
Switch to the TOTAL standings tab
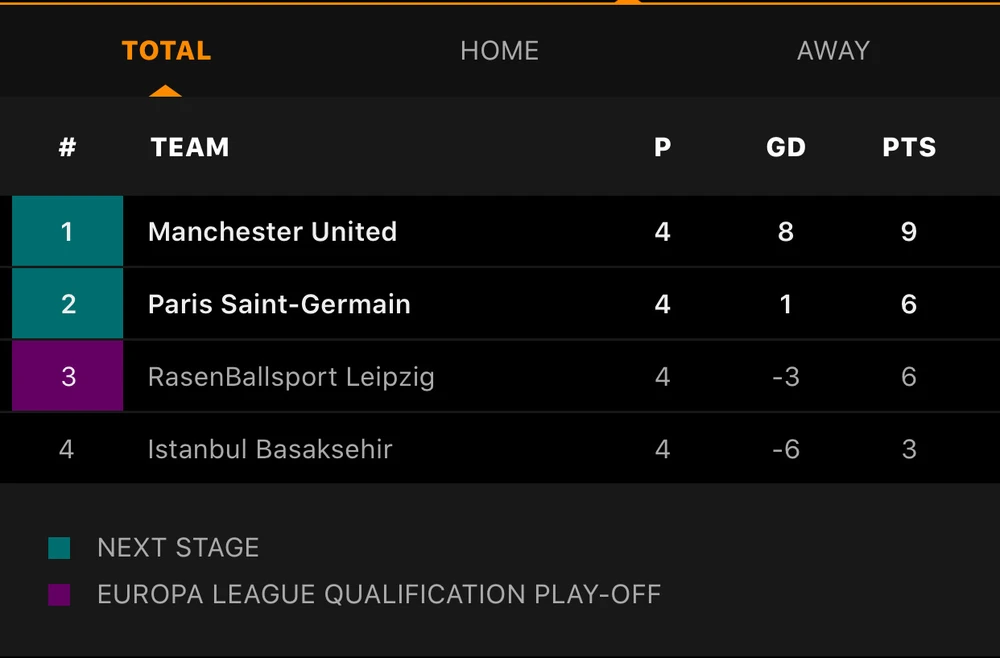coord(166,51)
